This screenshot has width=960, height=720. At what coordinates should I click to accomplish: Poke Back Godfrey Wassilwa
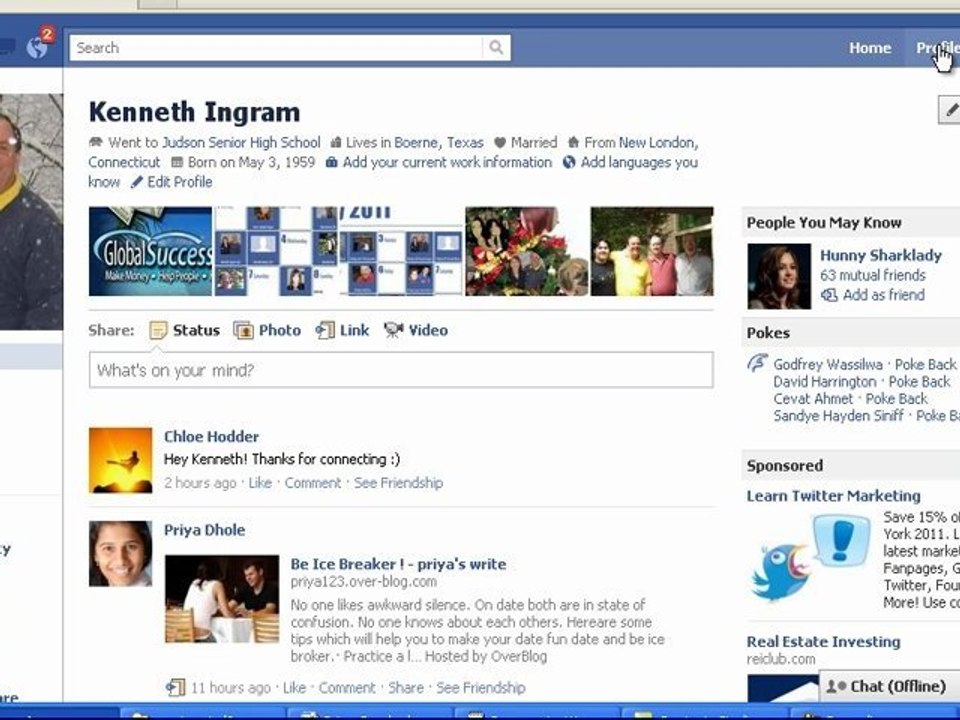coord(925,364)
